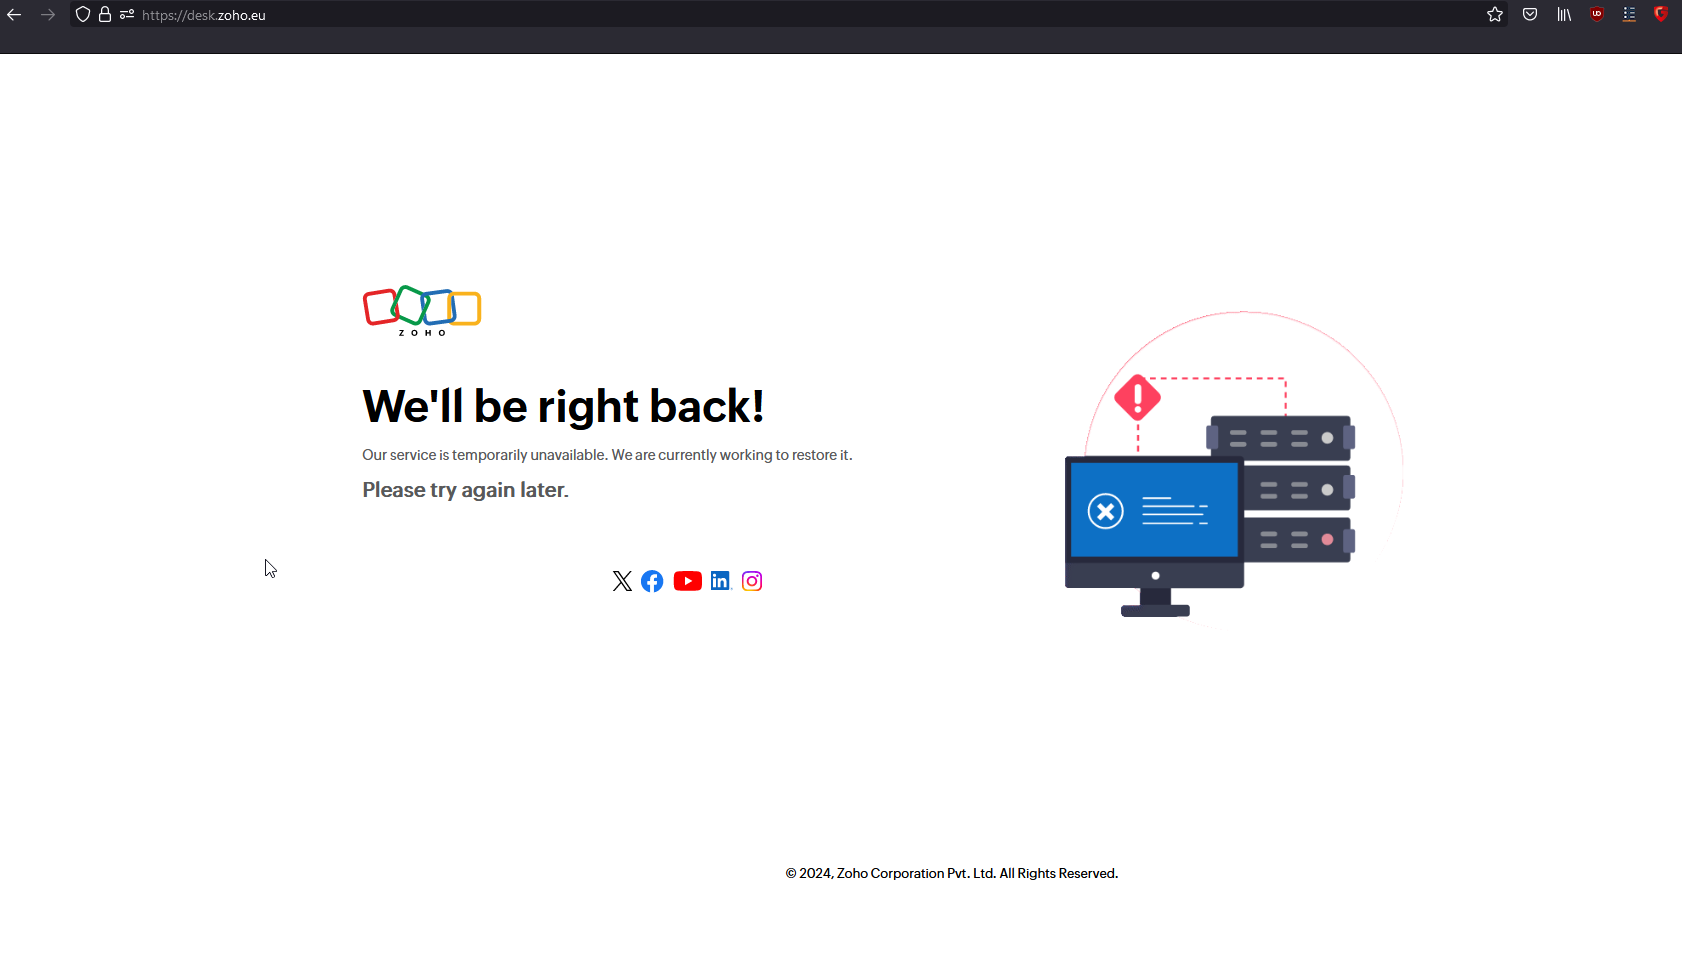Open the Facebook social icon

point(652,581)
